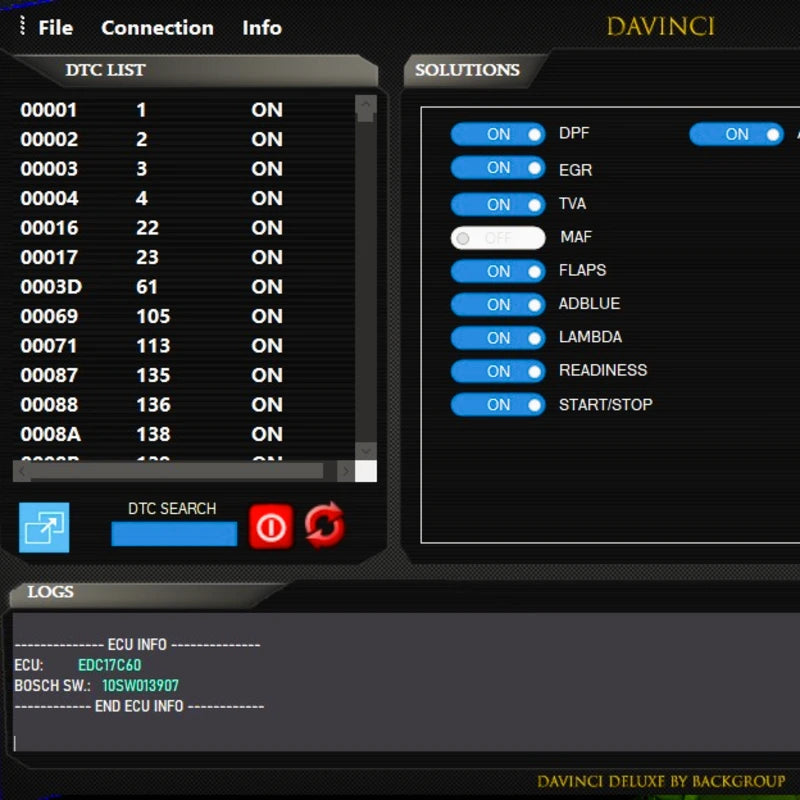
Task: Click the DTC list scrollbar down arrow
Action: point(366,451)
